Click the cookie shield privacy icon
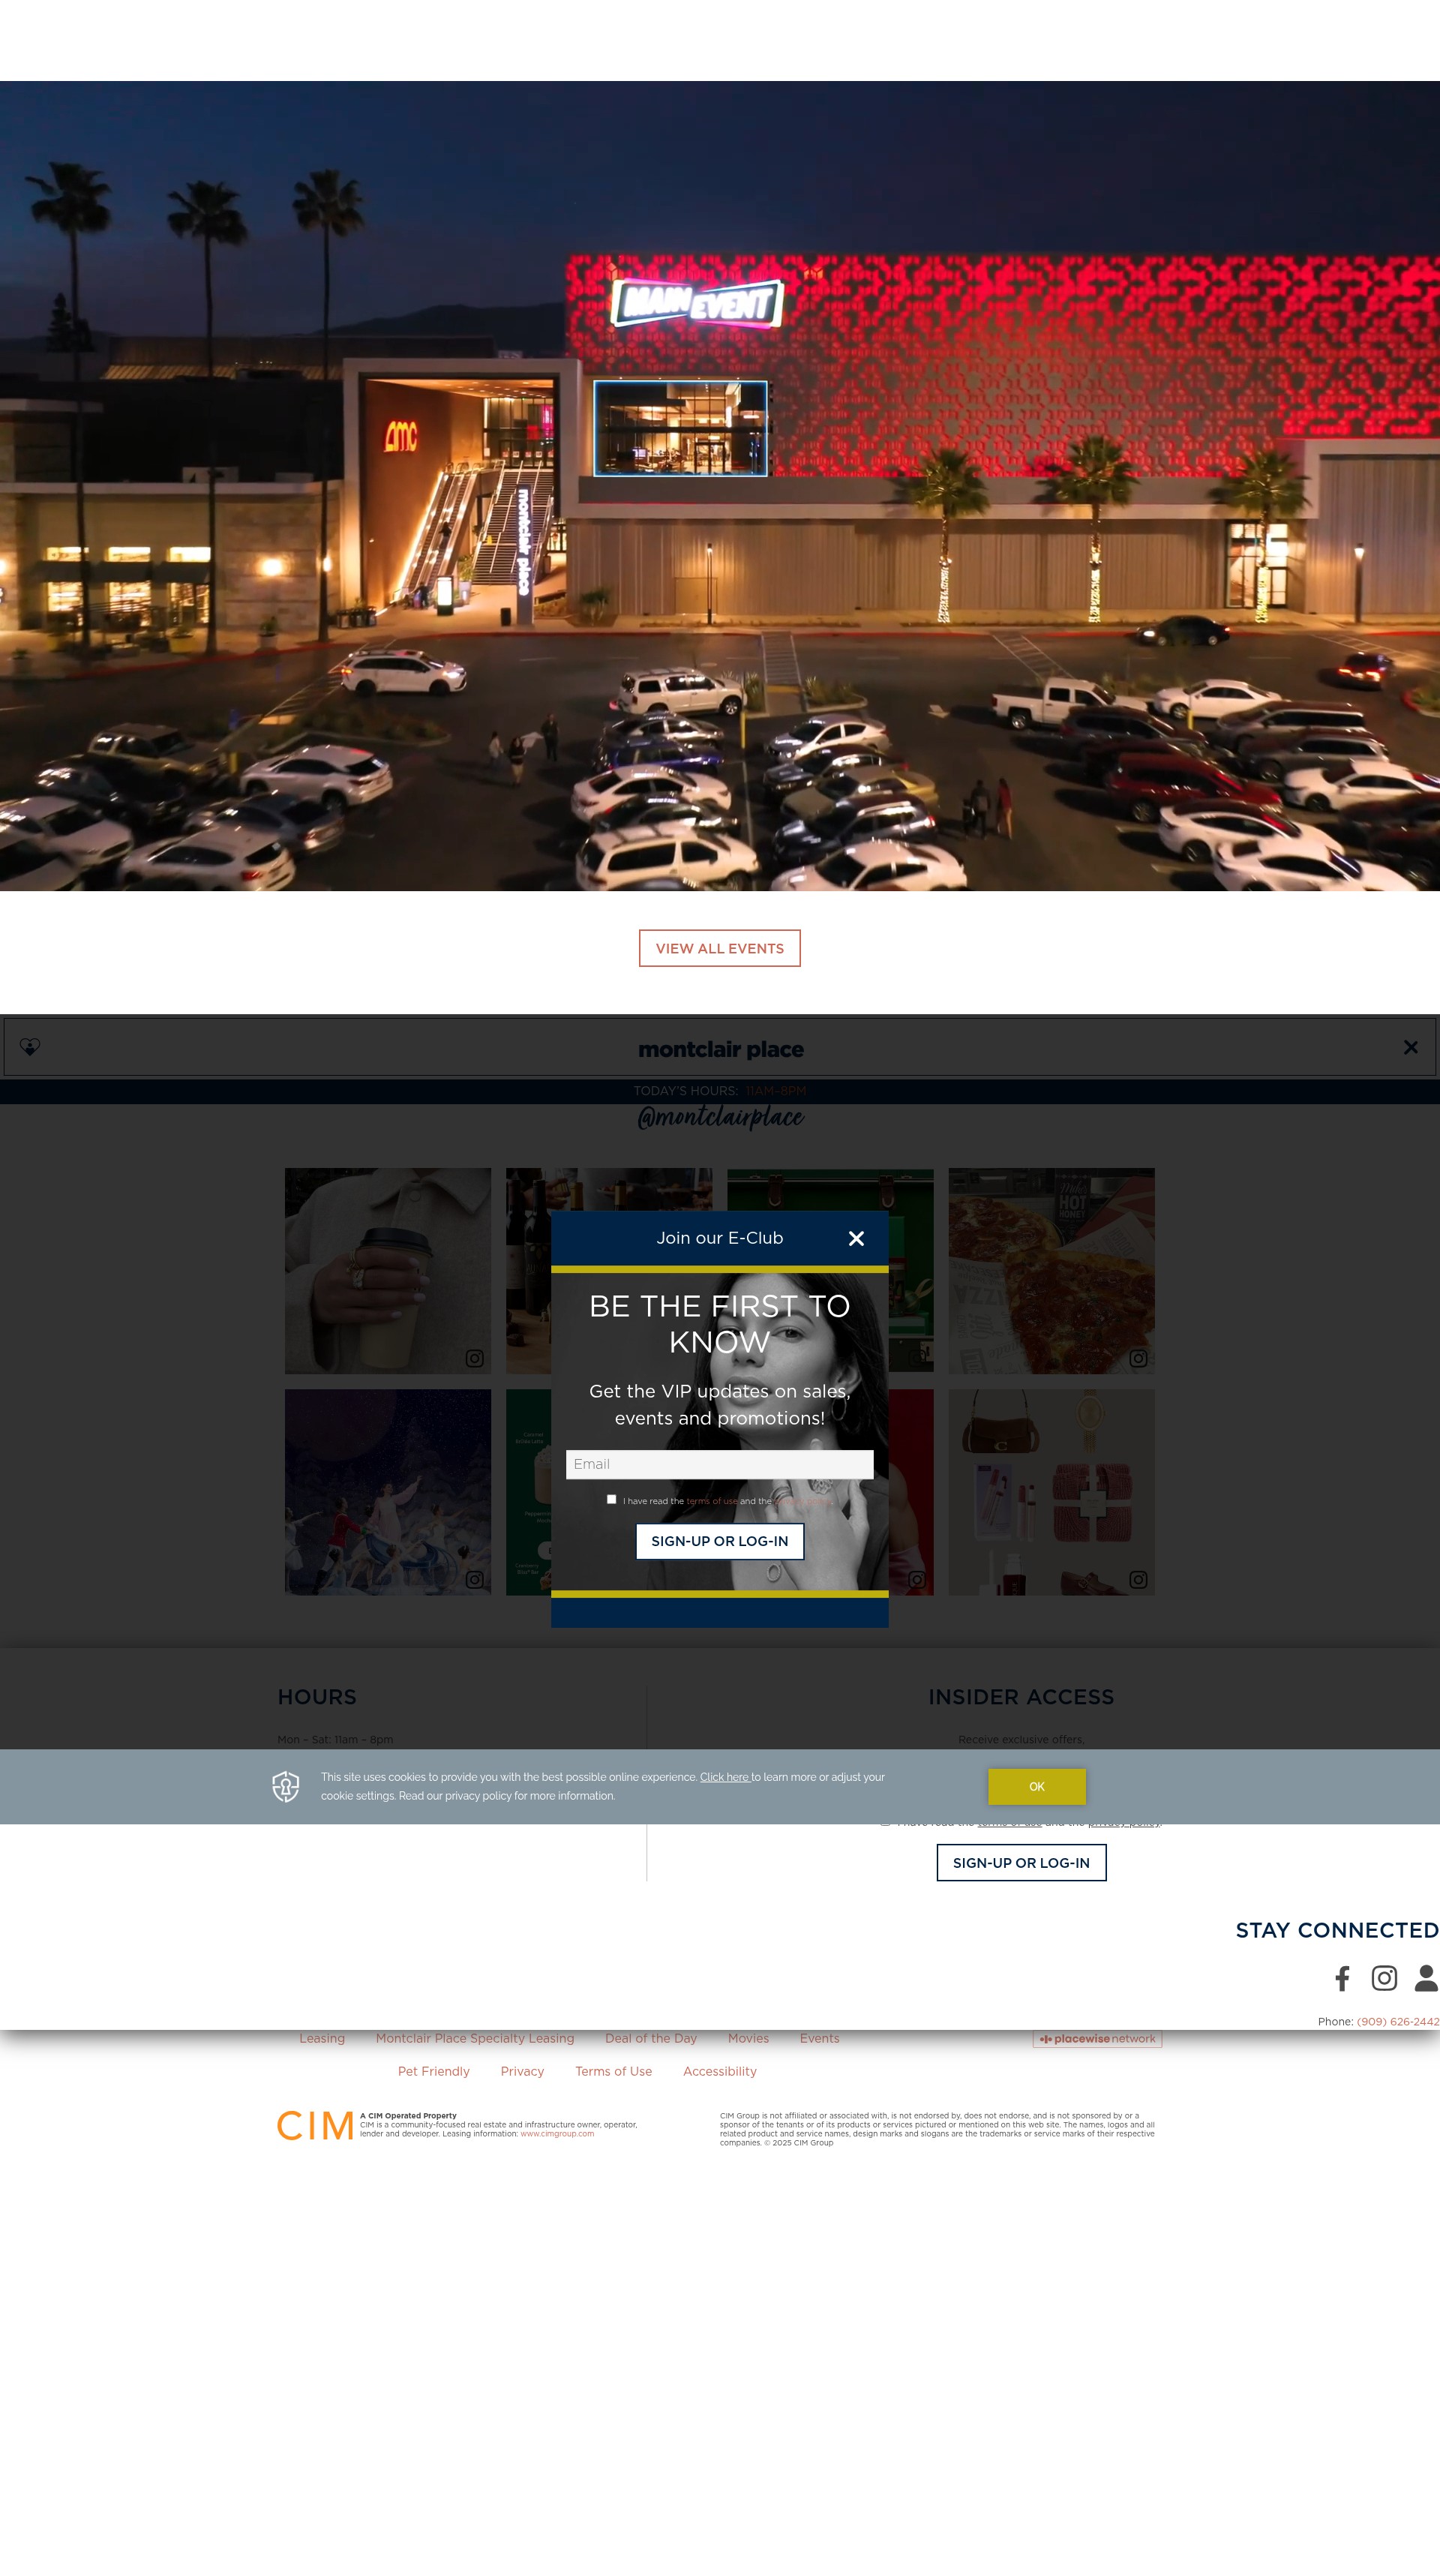 286,1786
